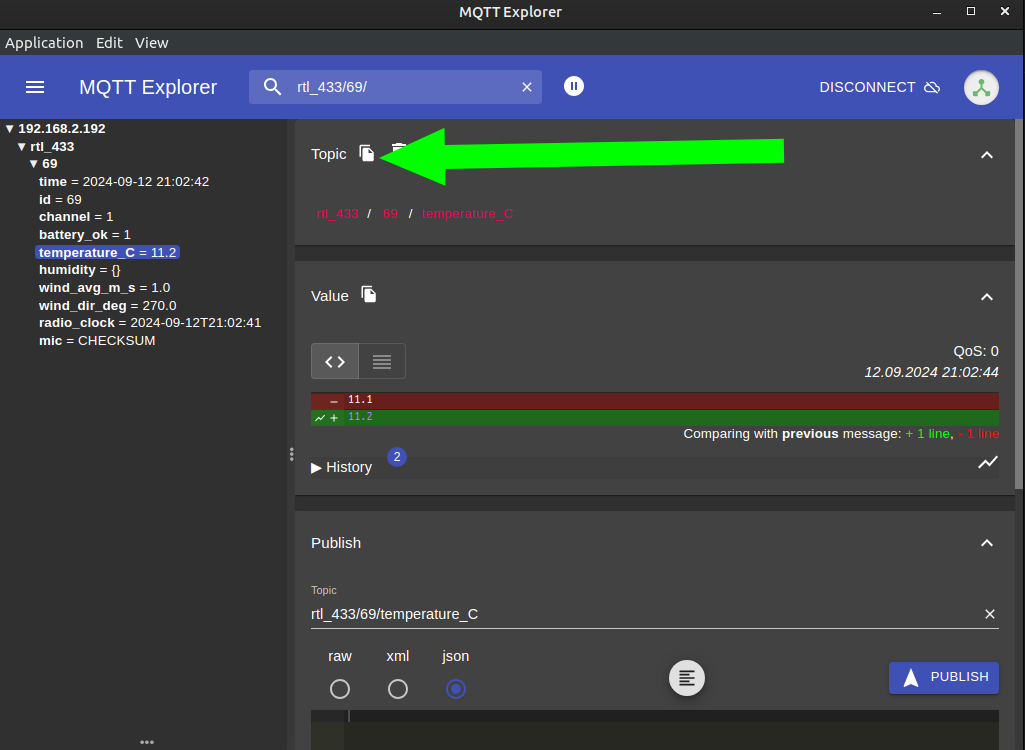Open the hamburger navigation menu
This screenshot has width=1025, height=750.
pyautogui.click(x=35, y=87)
